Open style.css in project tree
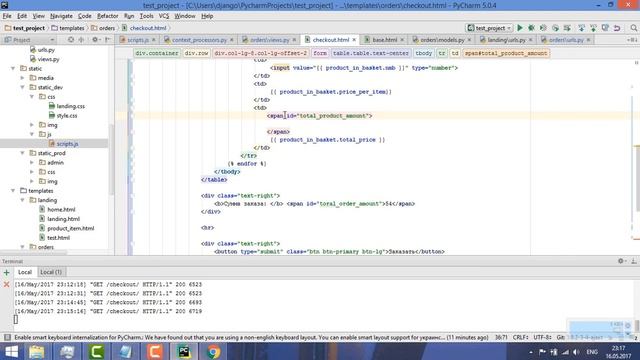This screenshot has height=360, width=640. tap(67, 116)
